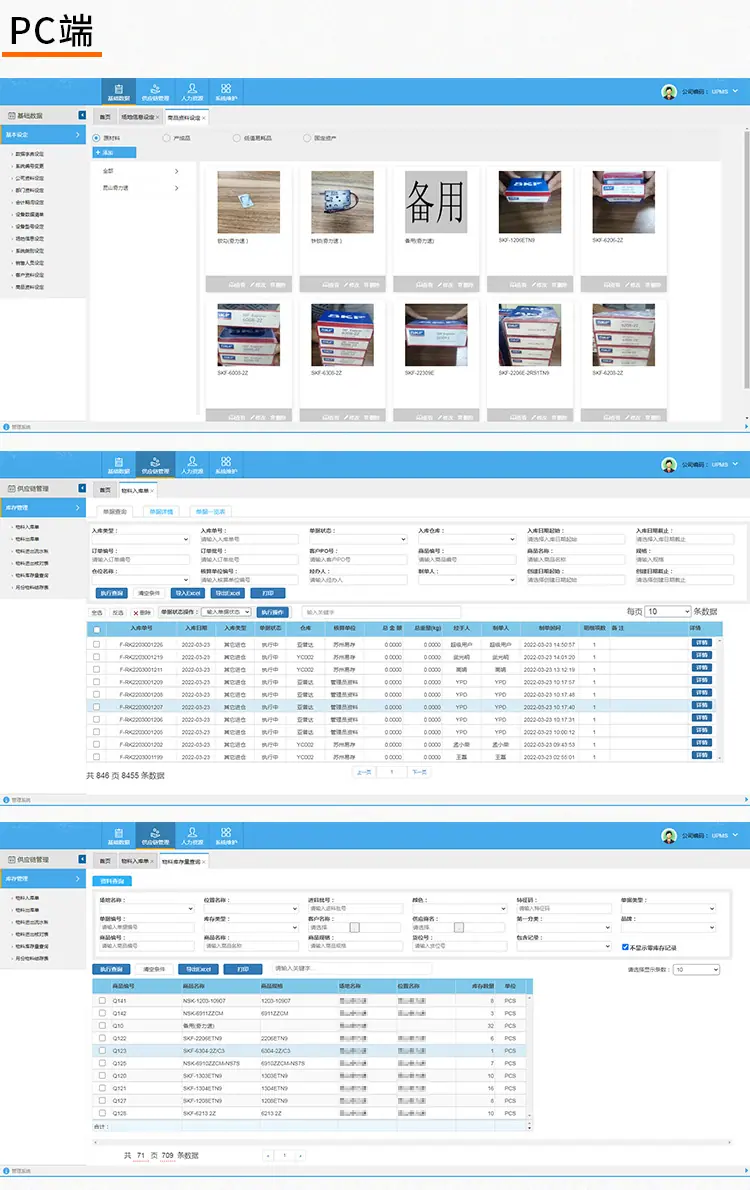This screenshot has width=750, height=1190.
Task: Switch to 场地信息设定 tab
Action: coord(138,118)
